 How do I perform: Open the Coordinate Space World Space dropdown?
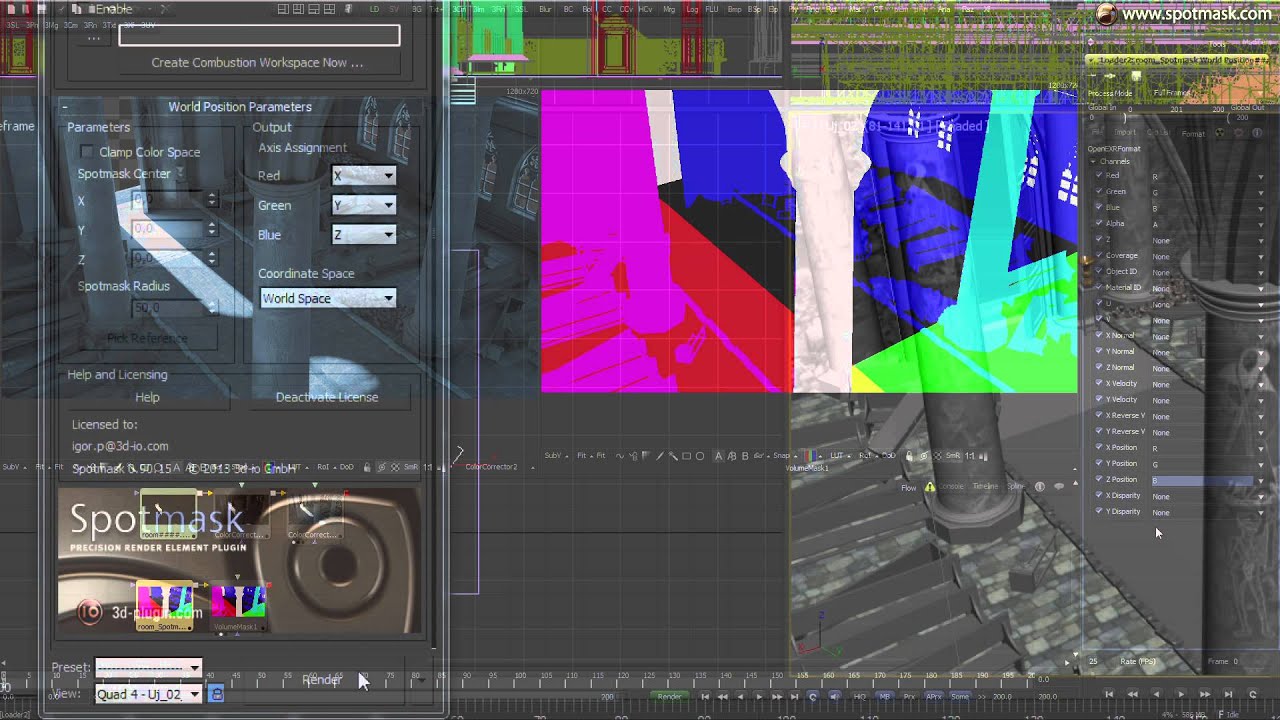(328, 298)
